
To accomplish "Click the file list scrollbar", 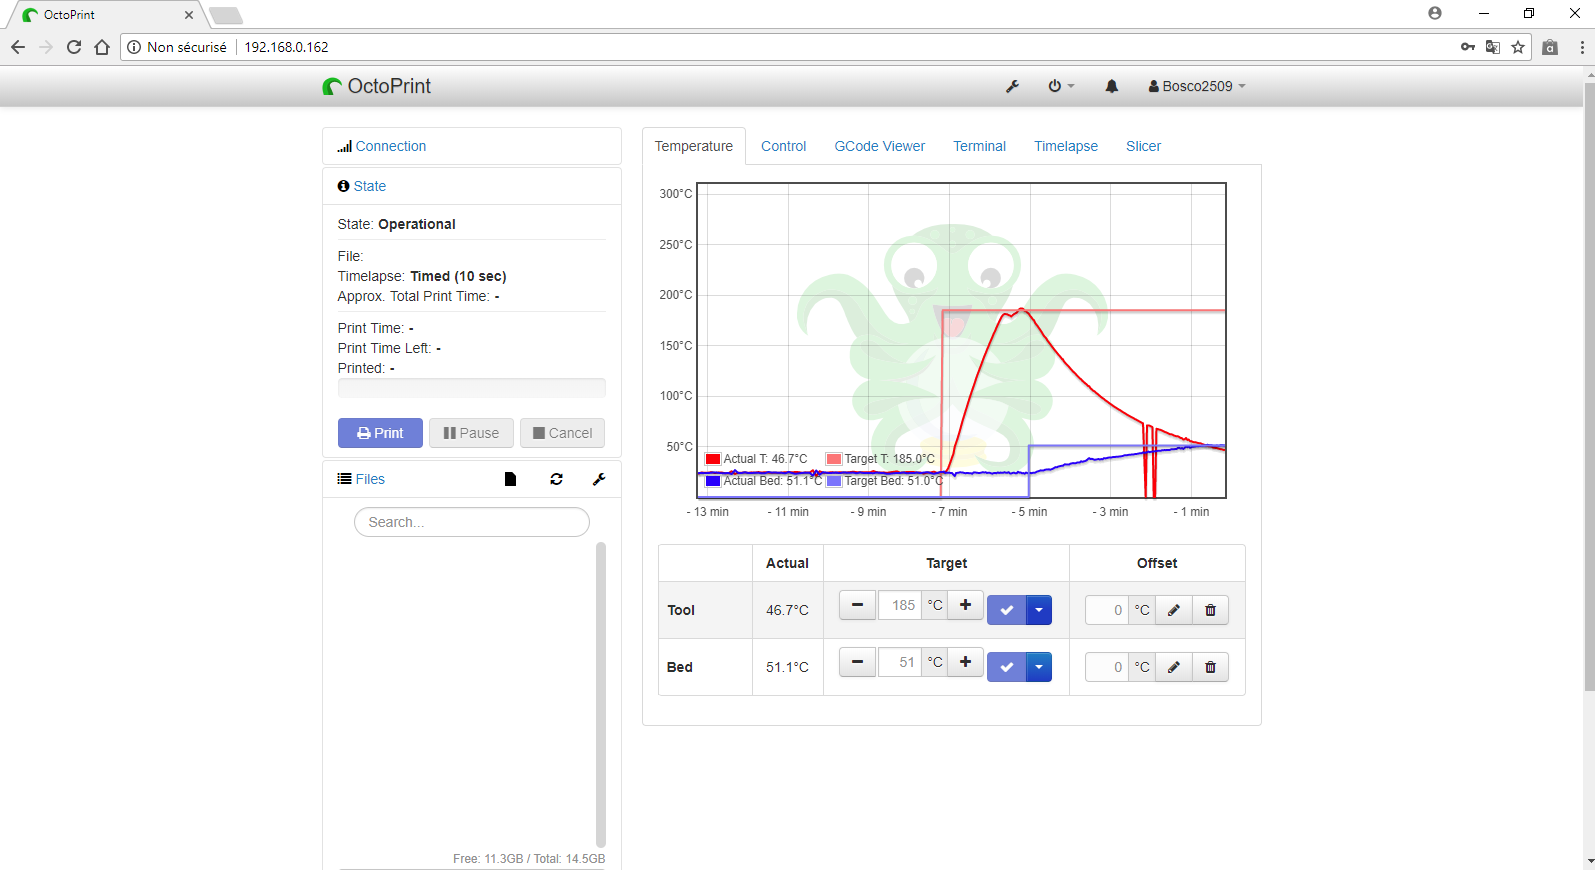I will 601,695.
